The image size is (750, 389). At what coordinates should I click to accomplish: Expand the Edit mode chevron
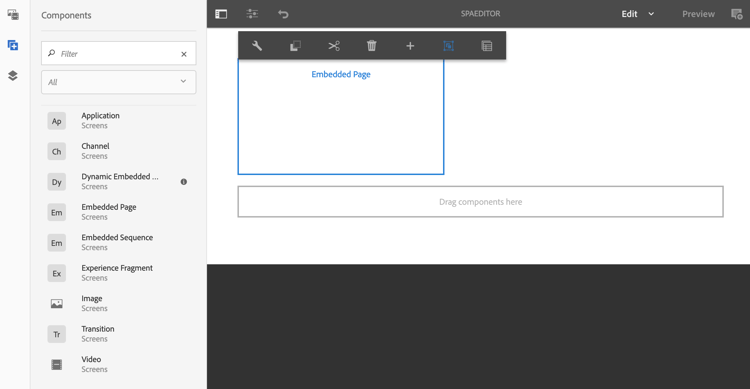651,14
